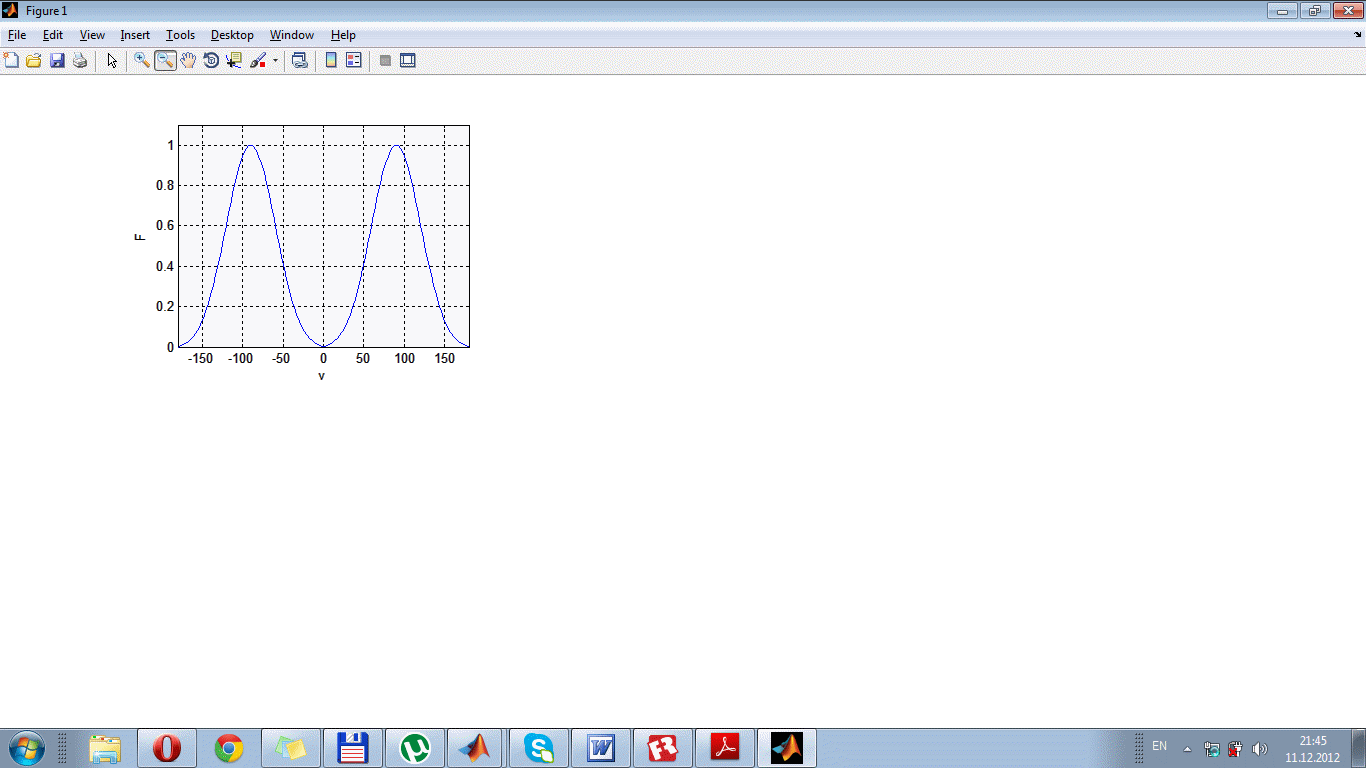Open ABBYY FineReader from the taskbar
Screen dimensions: 1366x768
coord(663,748)
